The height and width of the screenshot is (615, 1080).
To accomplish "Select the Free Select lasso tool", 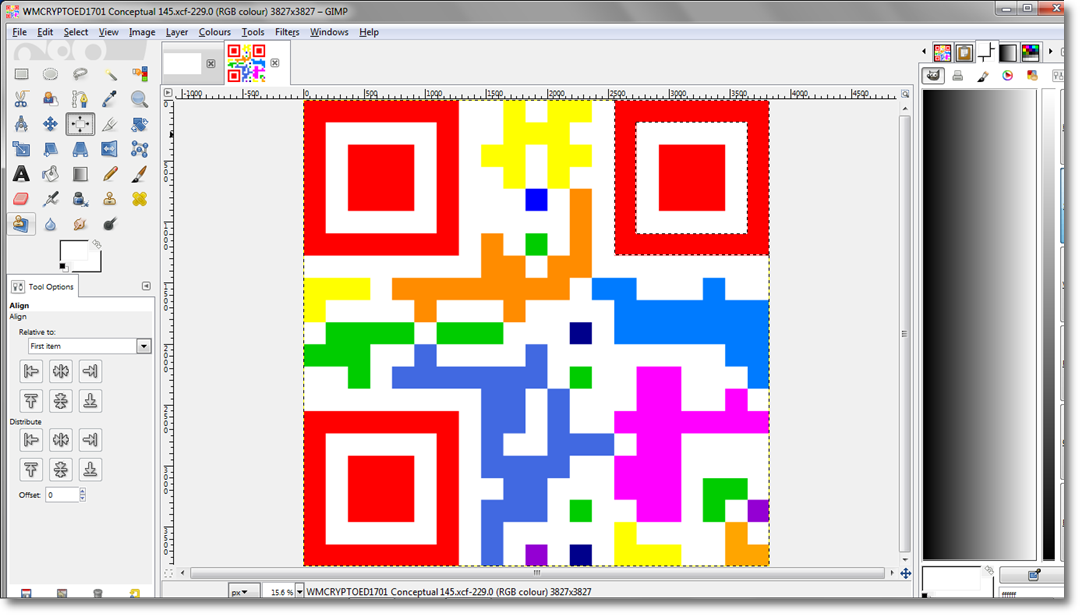I will (x=80, y=74).
